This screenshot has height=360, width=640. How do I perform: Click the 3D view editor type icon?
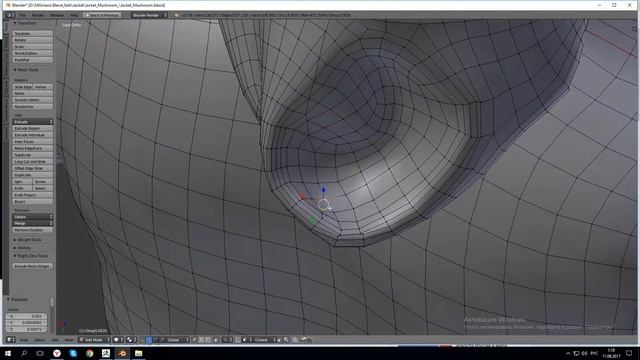(10, 340)
